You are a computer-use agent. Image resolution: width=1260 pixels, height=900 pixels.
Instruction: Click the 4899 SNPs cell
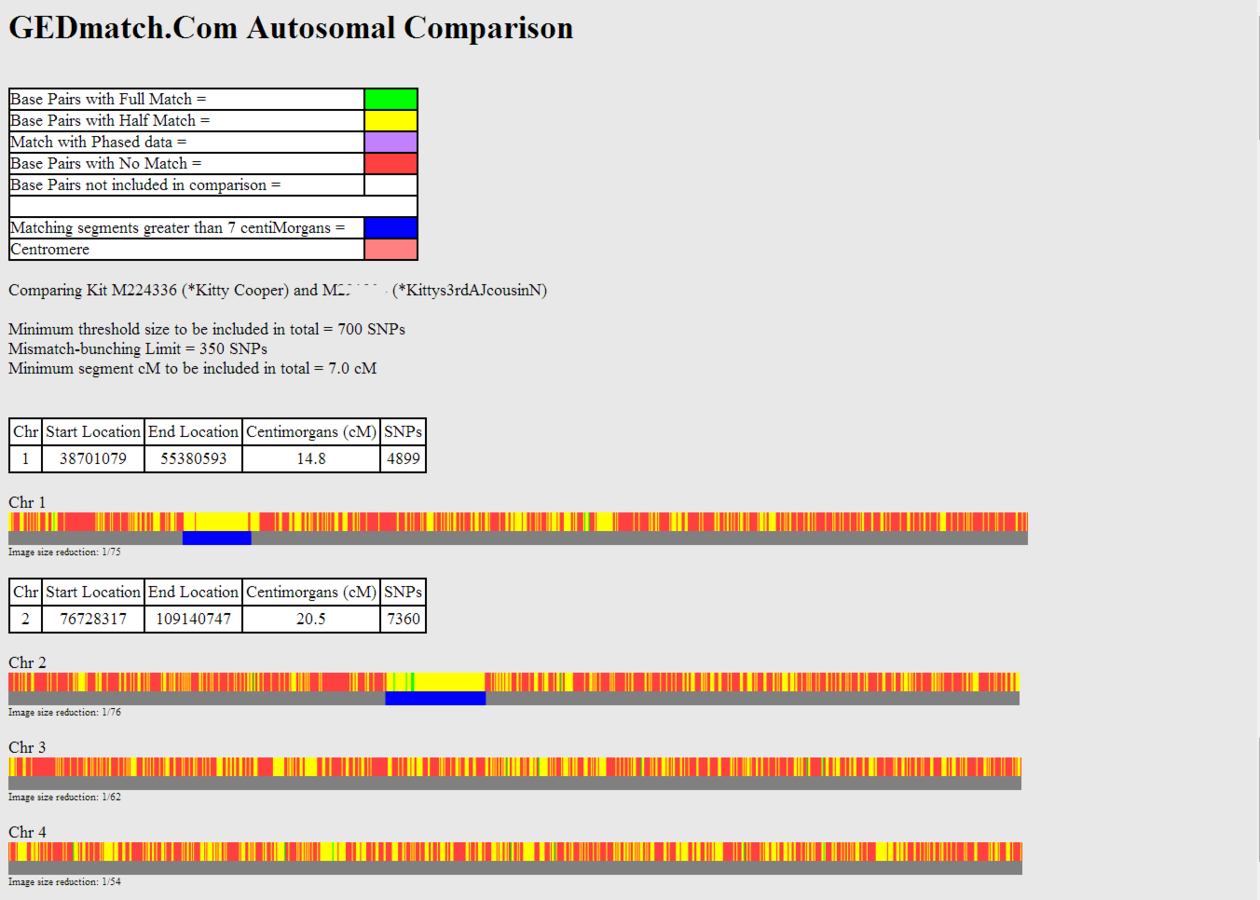tap(403, 459)
